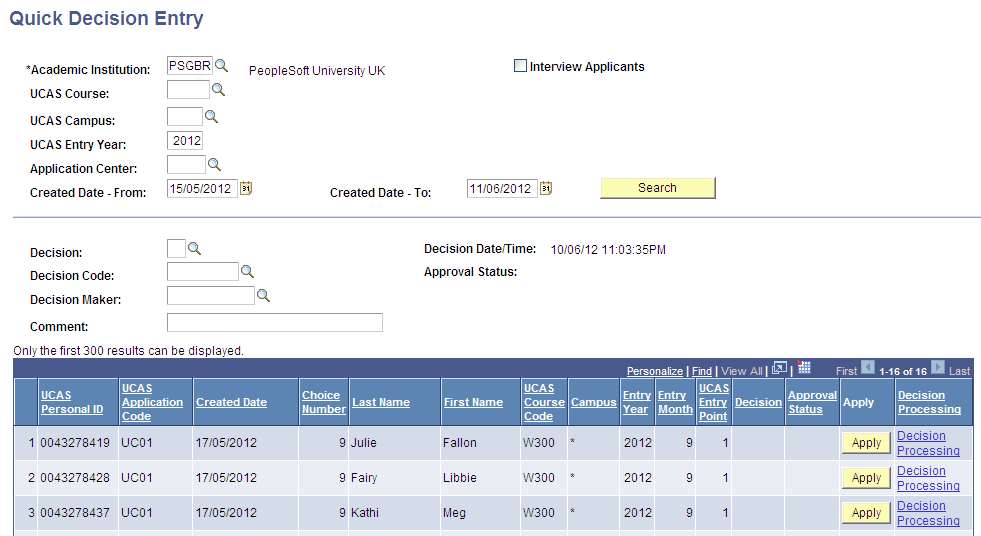Focus the UCAS Campus input field
The image size is (981, 536).
click(x=185, y=116)
